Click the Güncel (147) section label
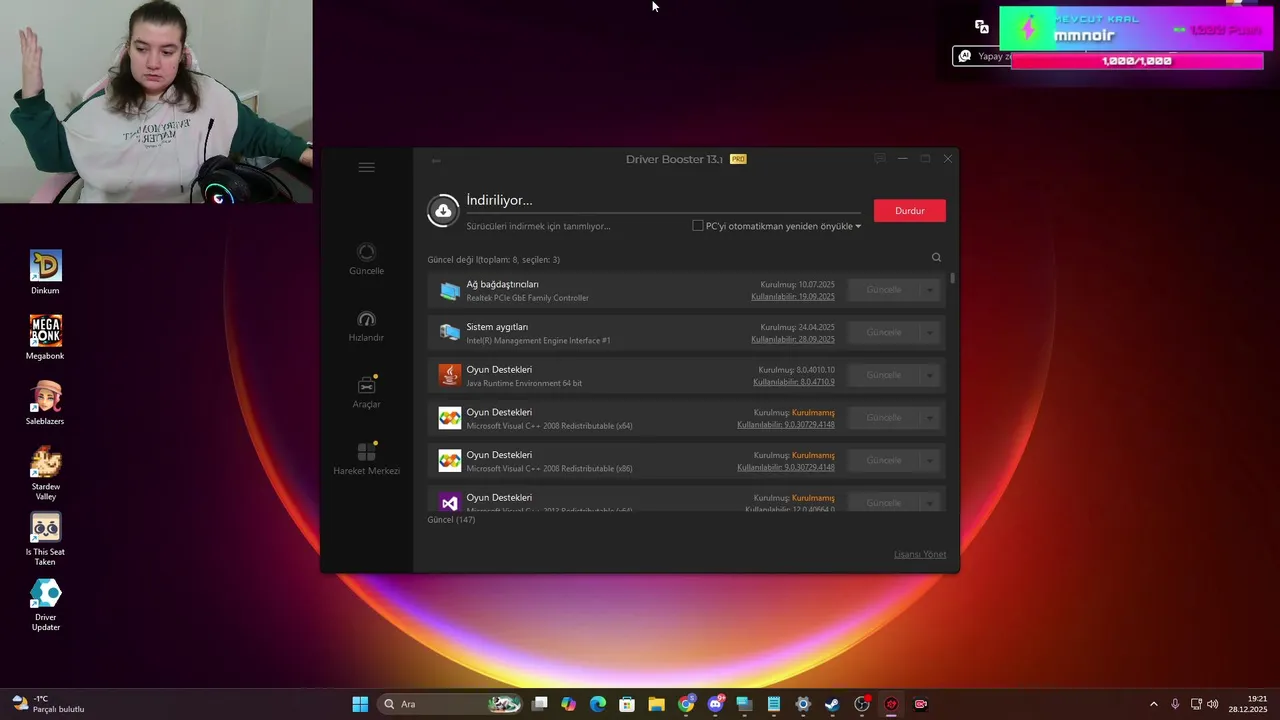 coord(451,520)
